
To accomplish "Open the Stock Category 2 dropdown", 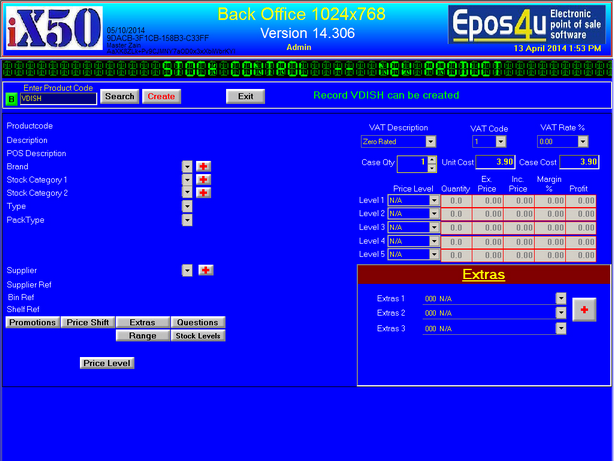I will coord(187,193).
